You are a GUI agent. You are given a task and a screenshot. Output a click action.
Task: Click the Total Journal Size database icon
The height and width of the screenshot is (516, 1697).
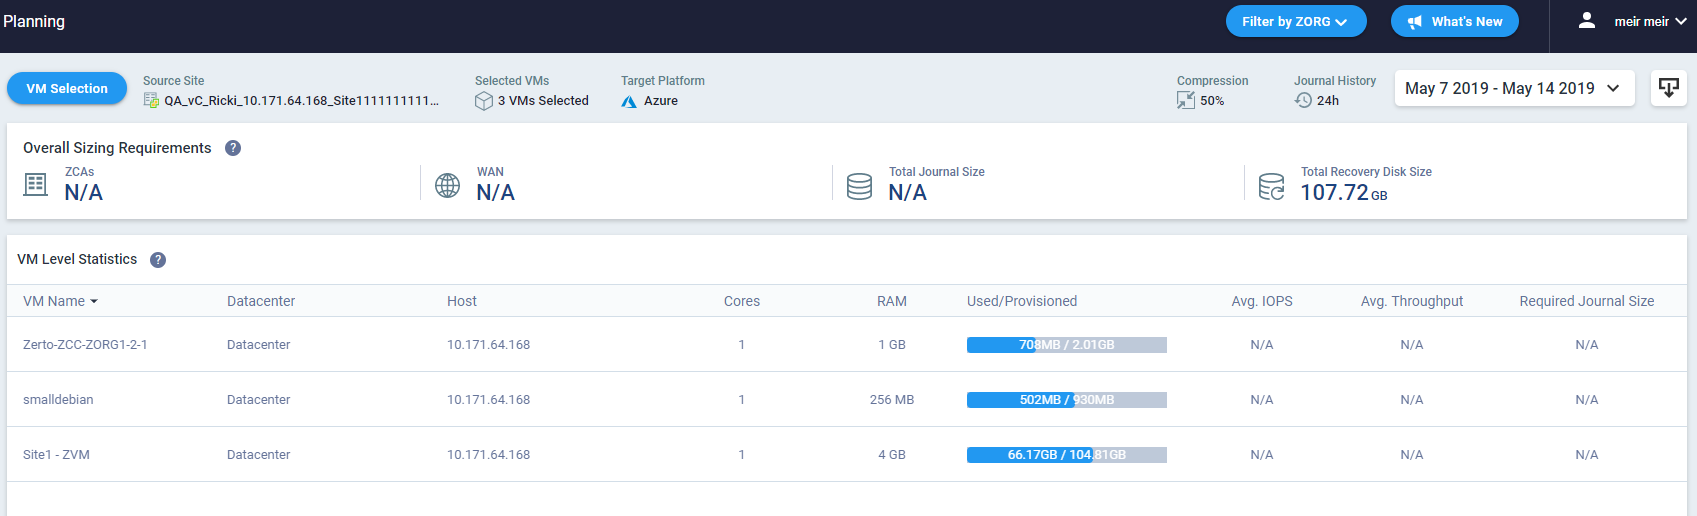[860, 186]
